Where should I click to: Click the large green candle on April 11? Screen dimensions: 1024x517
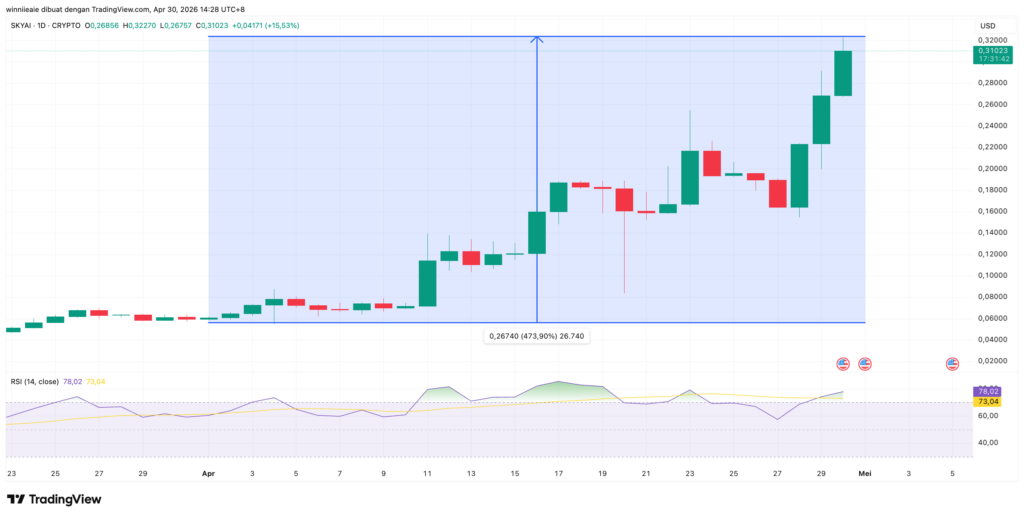427,283
